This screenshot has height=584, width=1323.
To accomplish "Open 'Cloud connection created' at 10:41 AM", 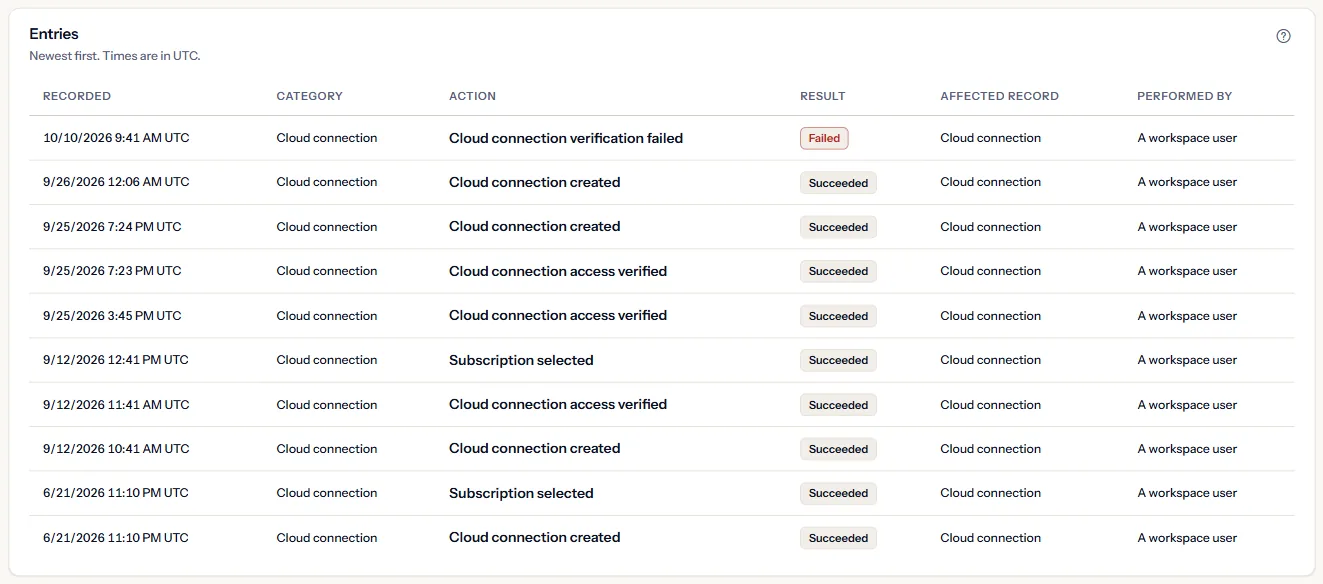I will (535, 448).
